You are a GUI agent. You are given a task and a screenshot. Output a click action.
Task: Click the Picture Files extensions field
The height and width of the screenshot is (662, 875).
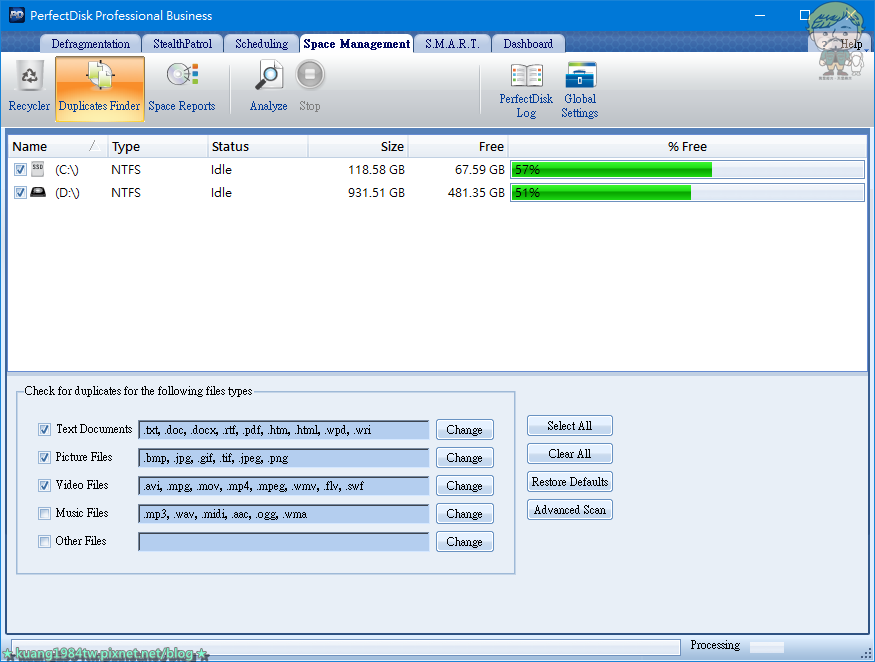[x=283, y=458]
